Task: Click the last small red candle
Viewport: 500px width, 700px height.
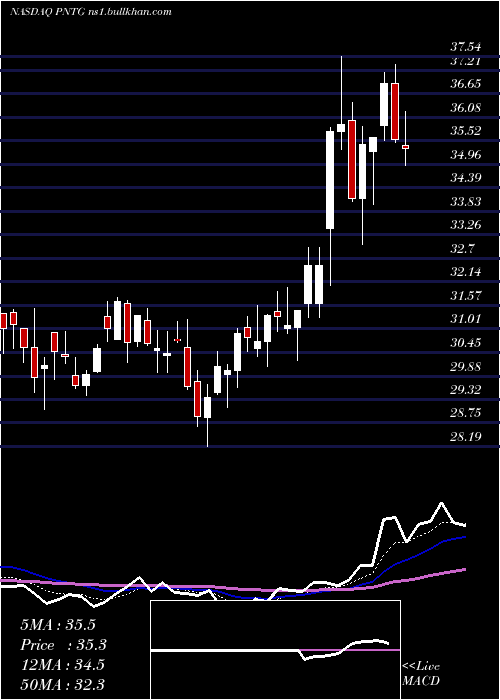Action: pos(406,147)
